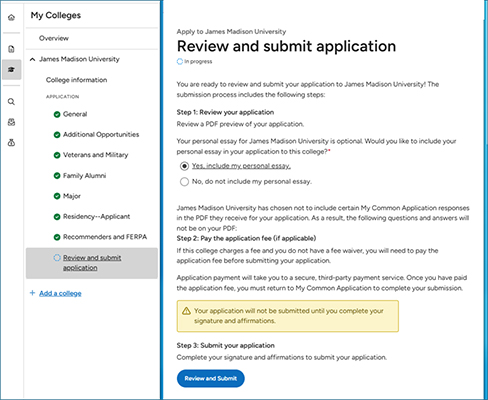The height and width of the screenshot is (400, 488).
Task: Go to the General application section
Action: (75, 114)
